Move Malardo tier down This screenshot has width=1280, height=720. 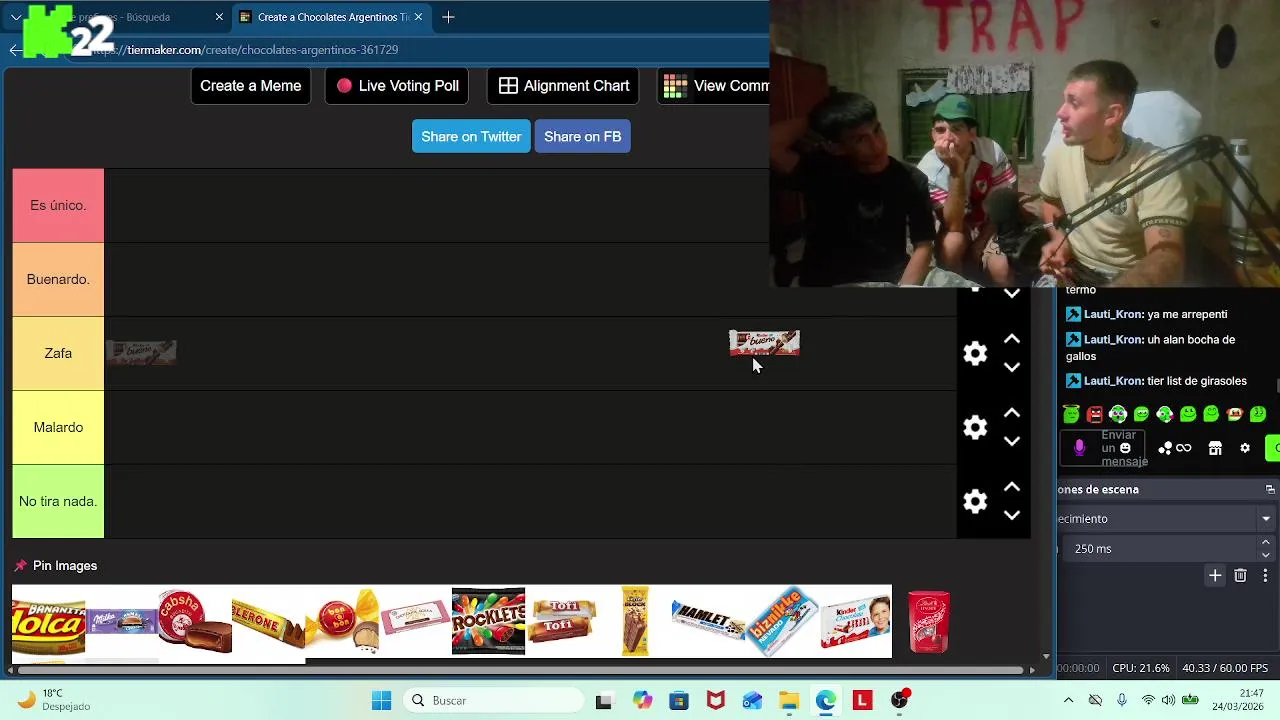coord(1011,441)
